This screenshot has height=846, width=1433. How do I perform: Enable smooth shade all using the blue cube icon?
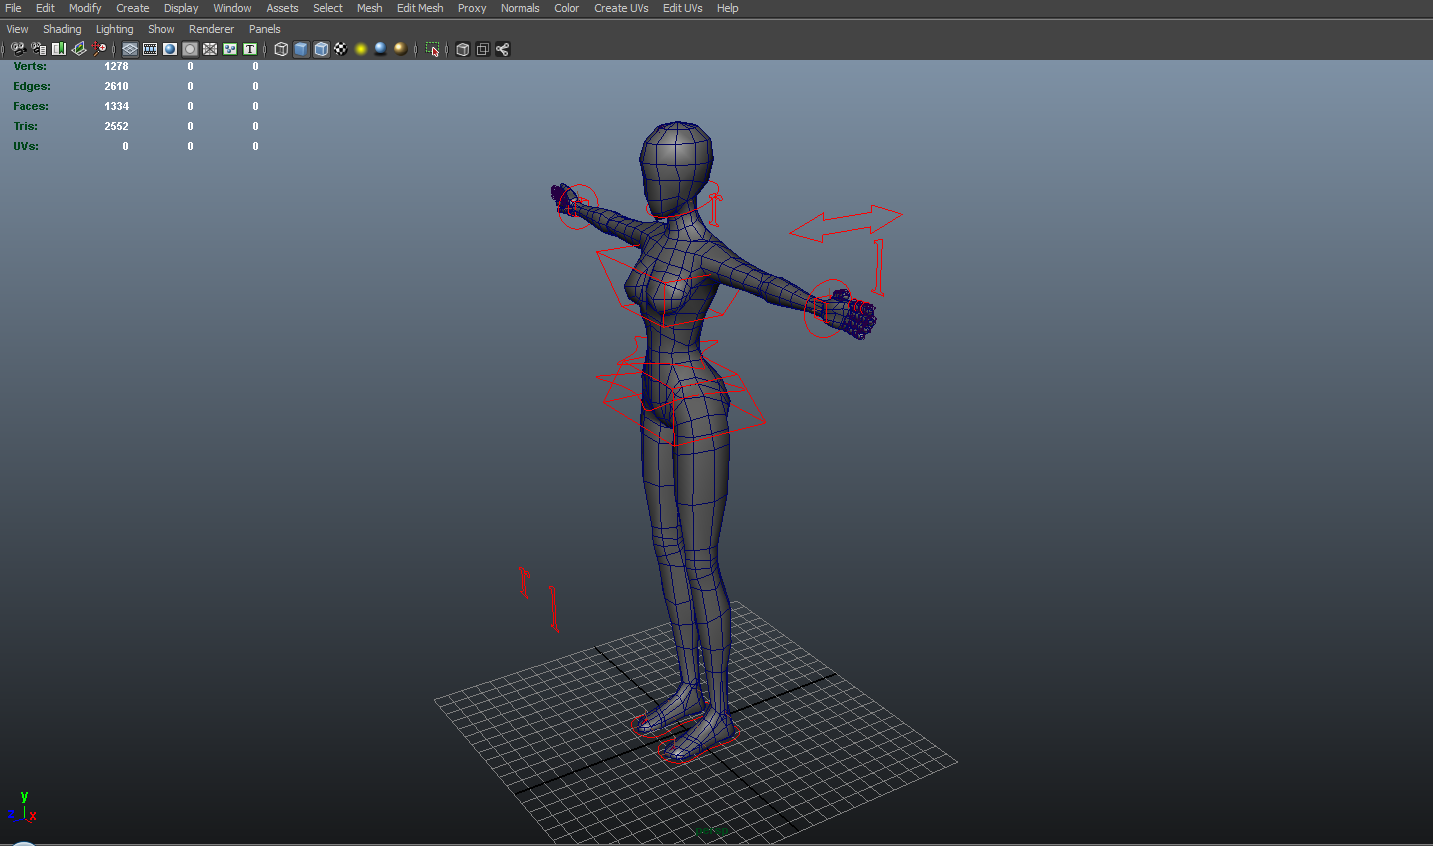coord(301,48)
